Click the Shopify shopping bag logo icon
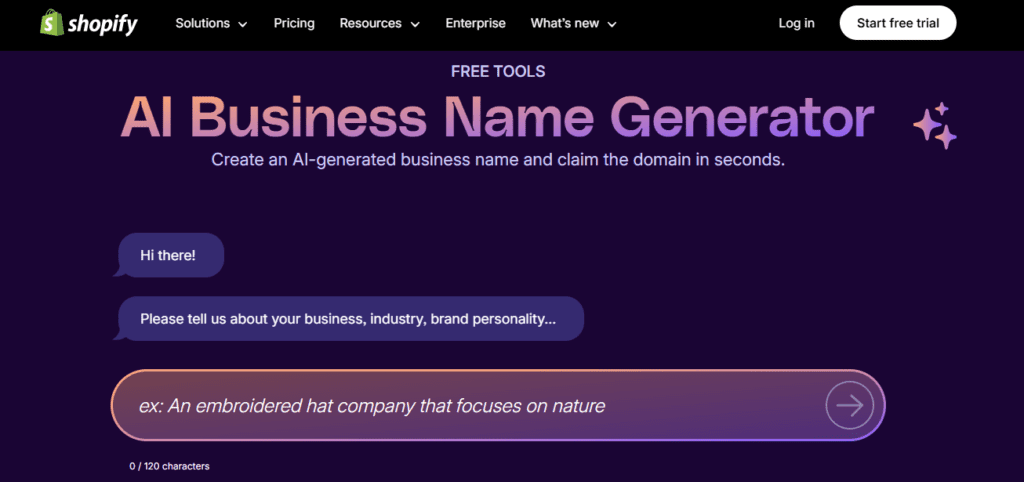 point(51,23)
